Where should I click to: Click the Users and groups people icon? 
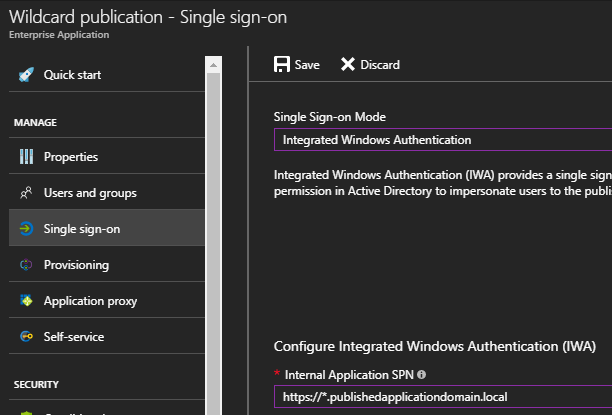pyautogui.click(x=26, y=193)
